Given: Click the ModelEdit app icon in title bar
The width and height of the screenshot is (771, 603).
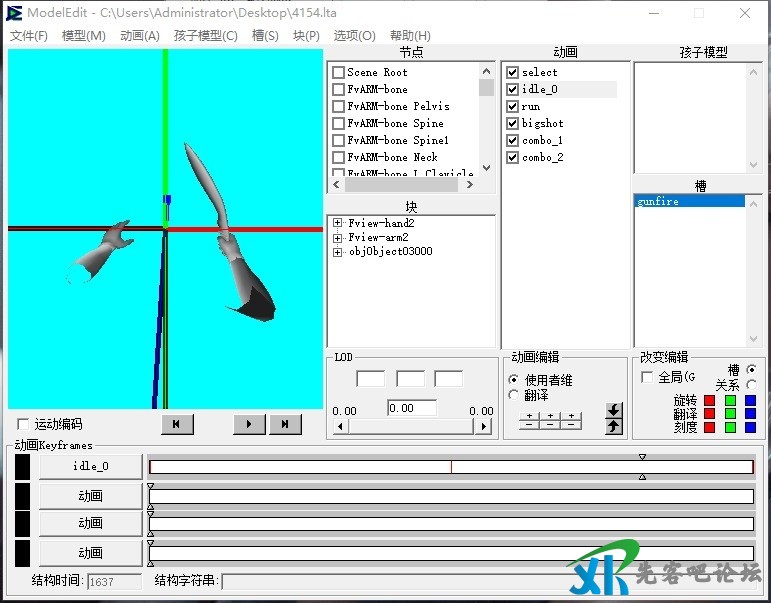Looking at the screenshot, I should [x=14, y=13].
